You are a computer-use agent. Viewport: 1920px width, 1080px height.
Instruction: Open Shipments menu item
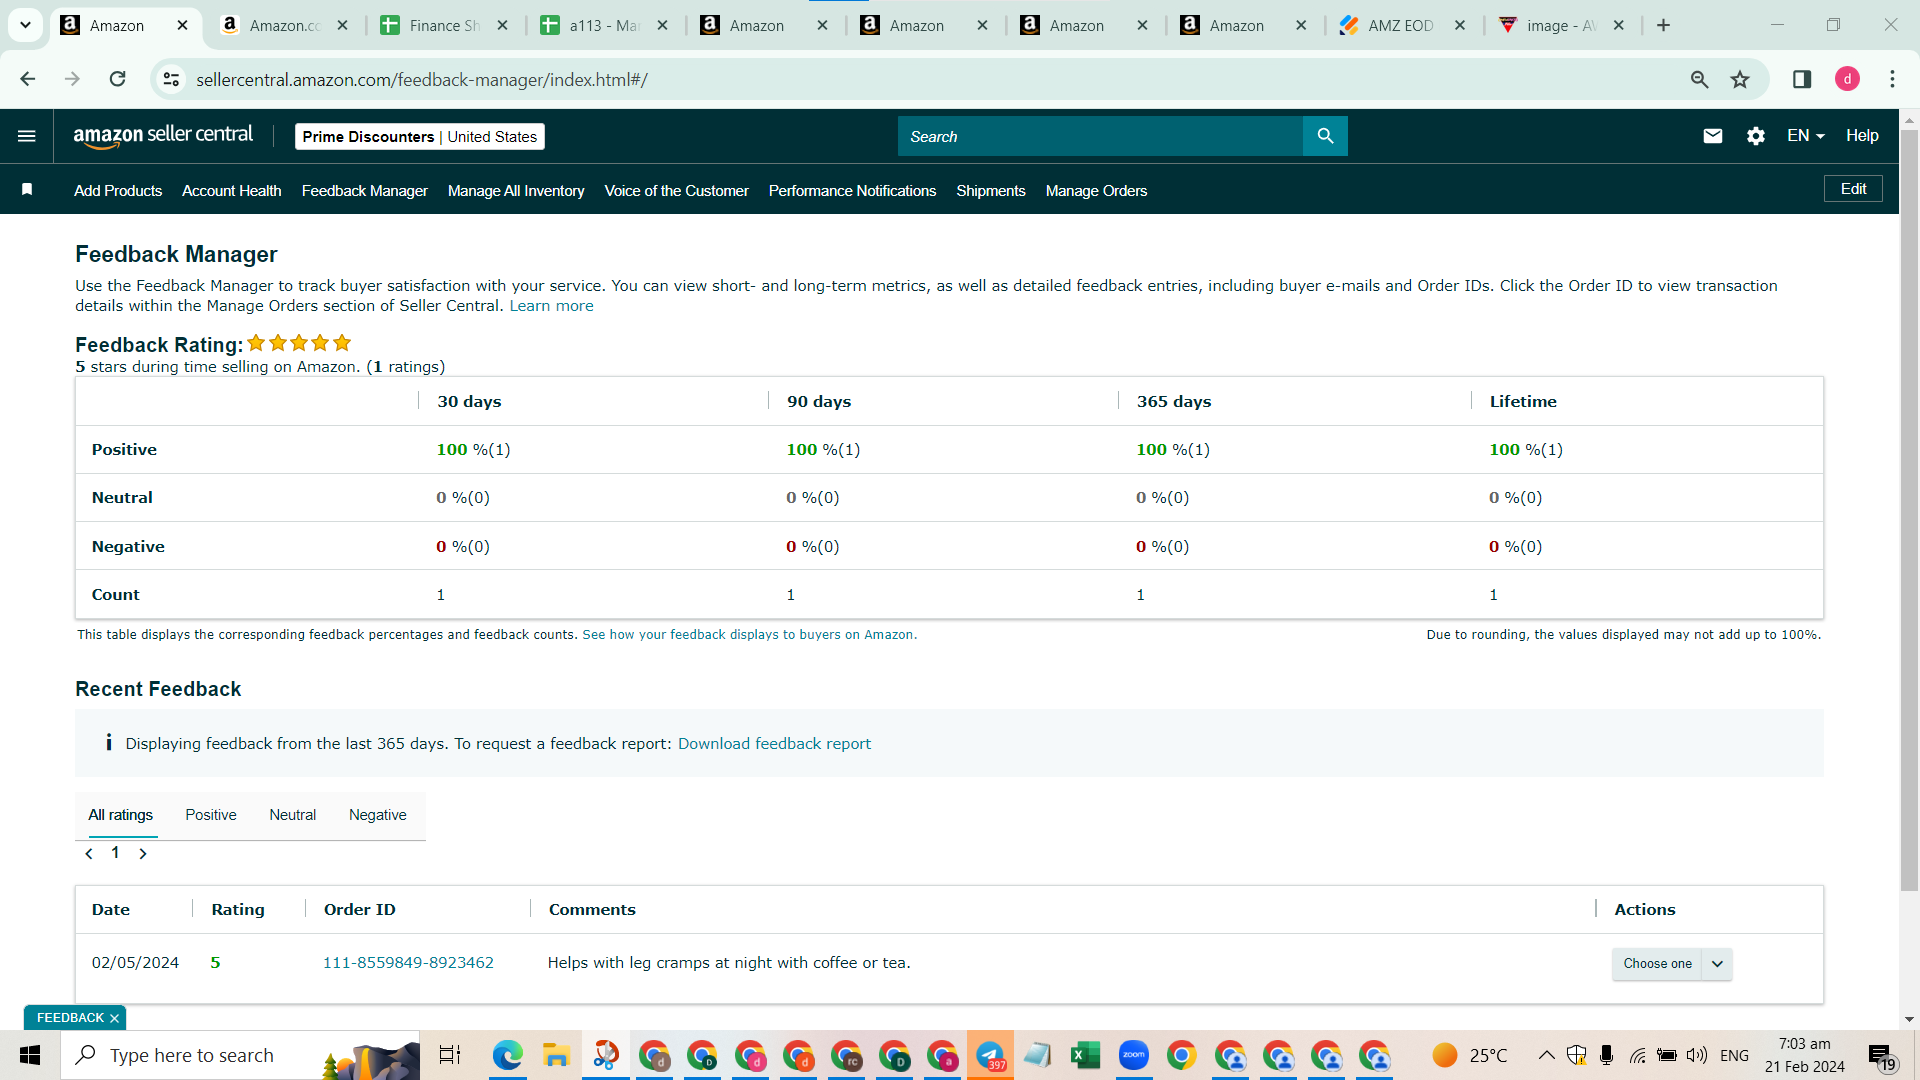coord(991,190)
